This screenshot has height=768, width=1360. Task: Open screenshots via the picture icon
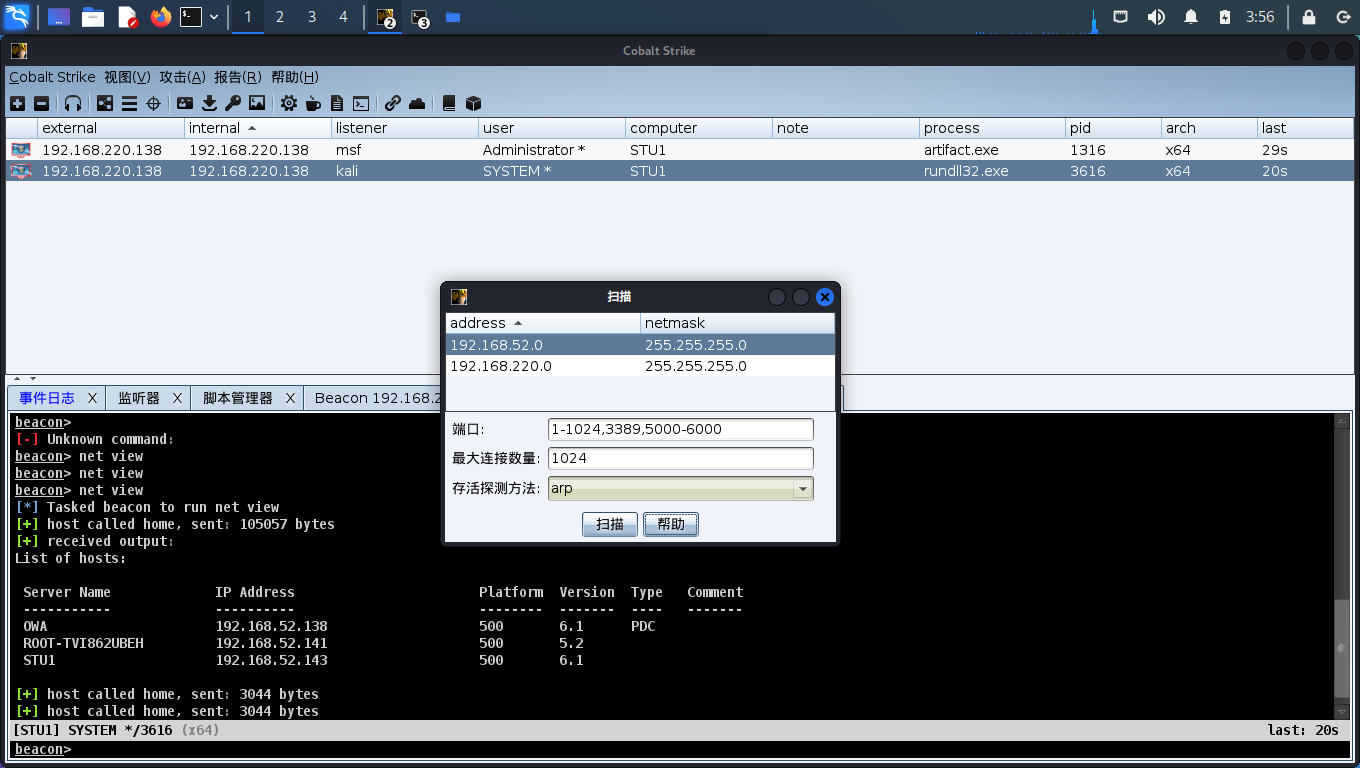tap(257, 103)
